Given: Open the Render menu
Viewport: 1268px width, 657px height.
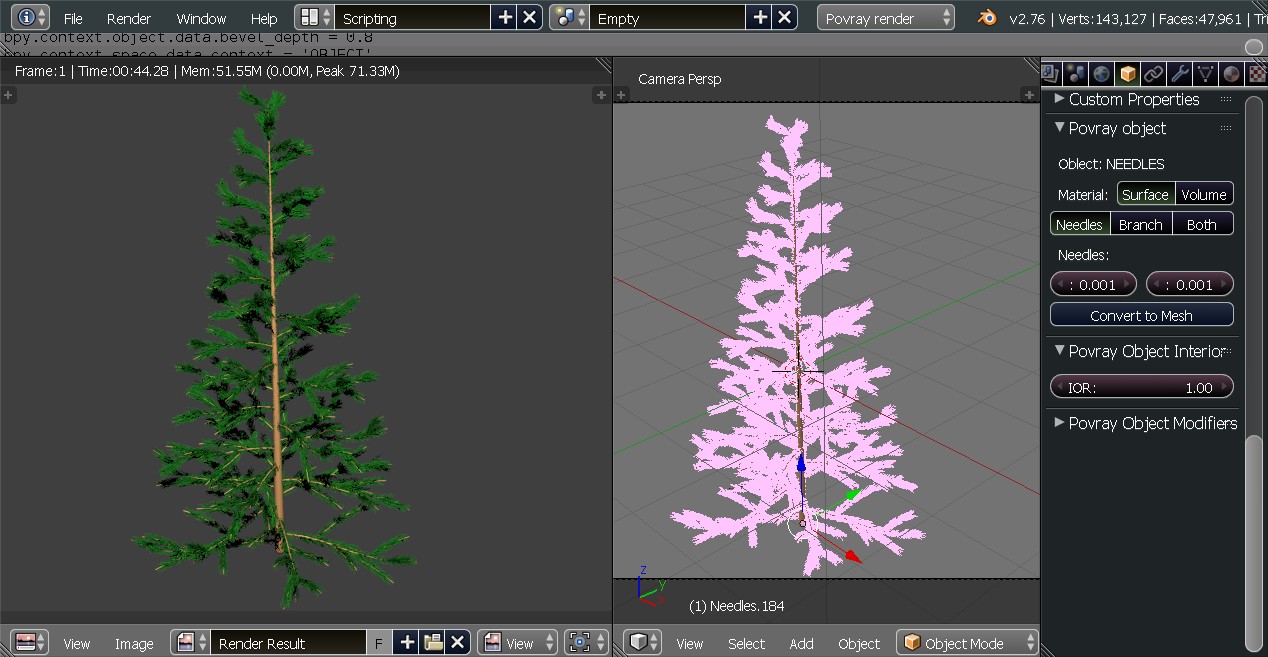Looking at the screenshot, I should 129,18.
